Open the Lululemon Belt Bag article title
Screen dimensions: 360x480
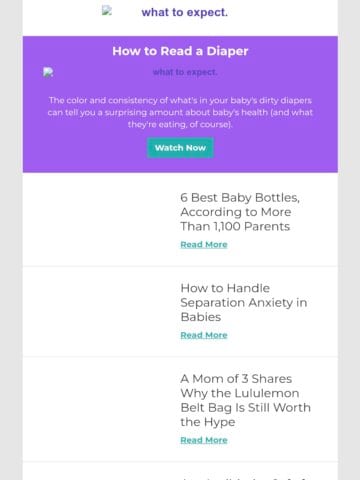(246, 400)
